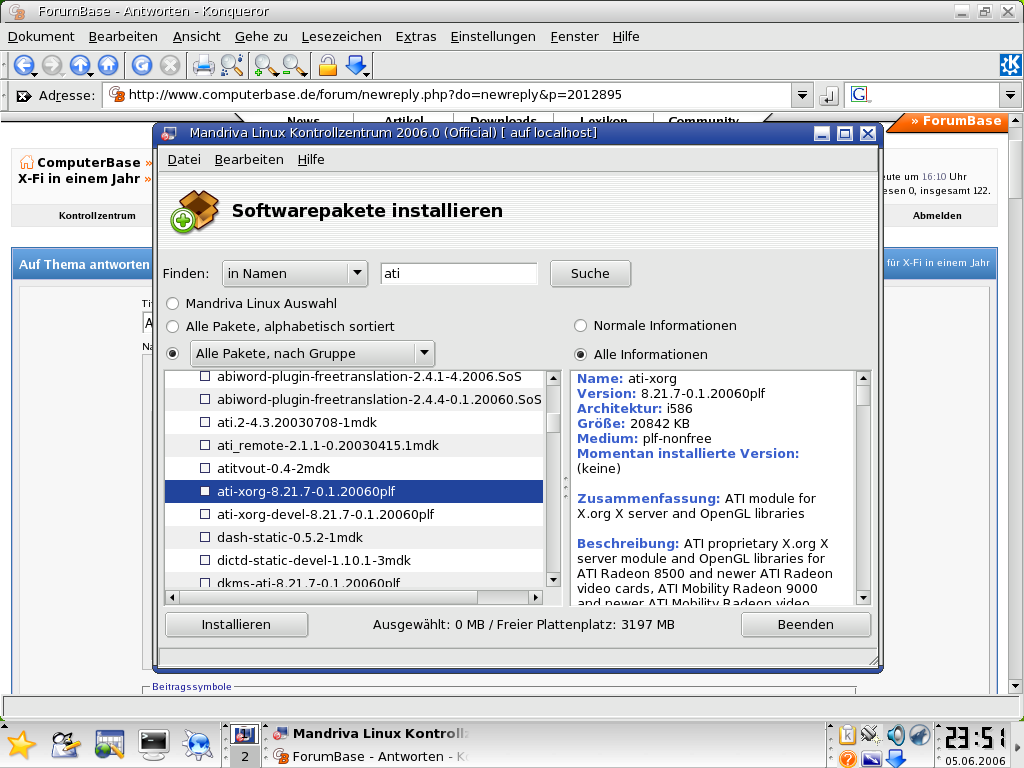Select the ati.2-4.3.20030708-1mdk row

coord(354,423)
